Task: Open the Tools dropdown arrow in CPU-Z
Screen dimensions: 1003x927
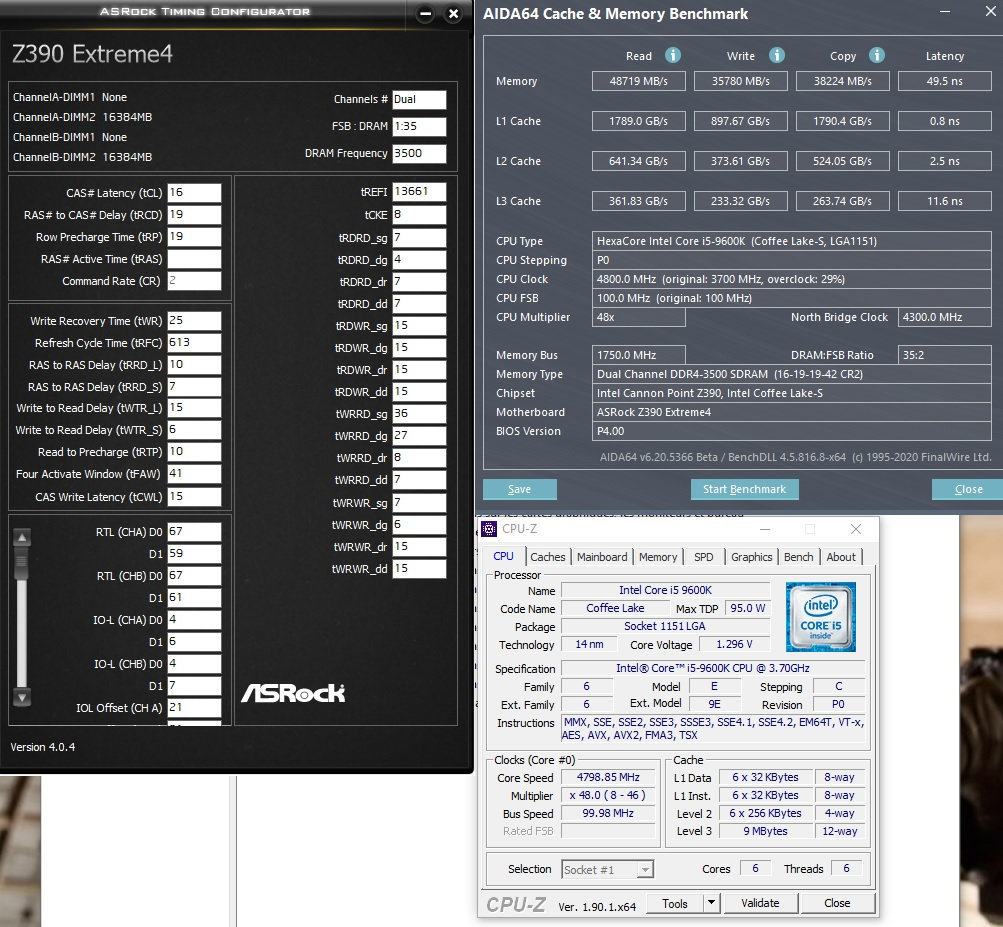Action: pyautogui.click(x=711, y=903)
